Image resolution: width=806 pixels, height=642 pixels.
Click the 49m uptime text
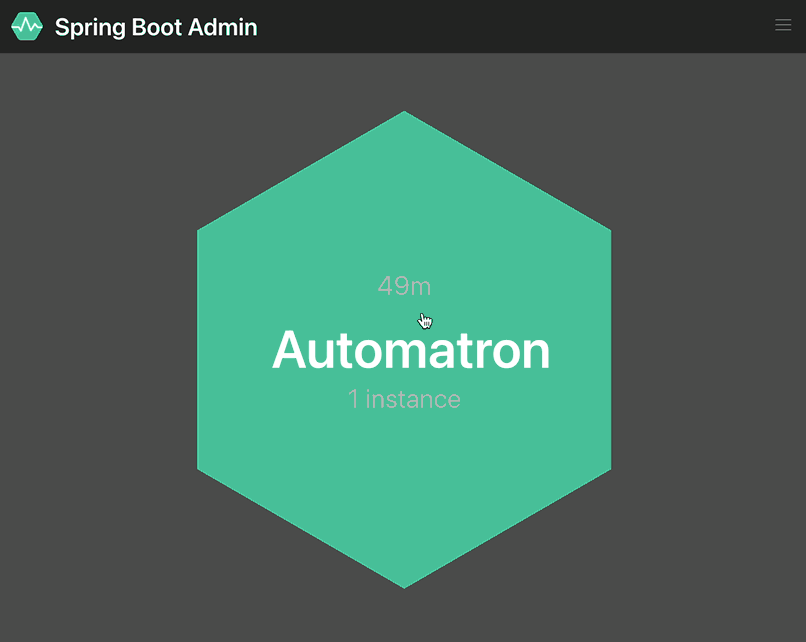(405, 286)
